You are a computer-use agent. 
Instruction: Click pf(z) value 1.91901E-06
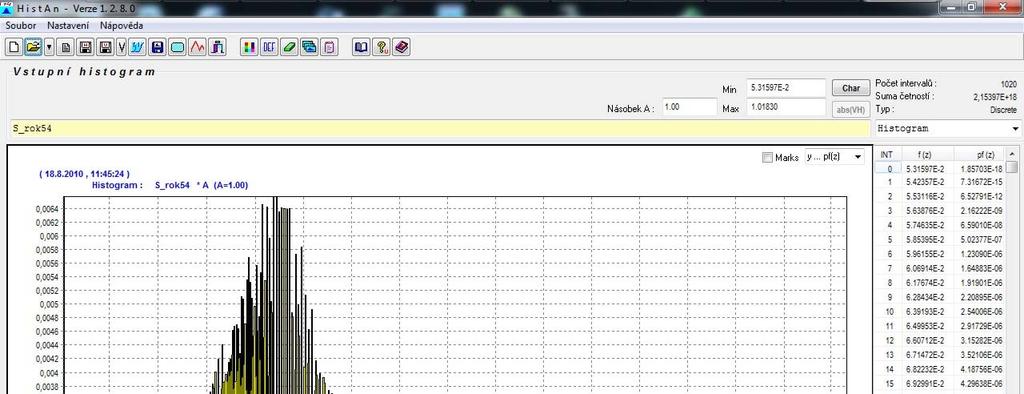[x=981, y=282]
